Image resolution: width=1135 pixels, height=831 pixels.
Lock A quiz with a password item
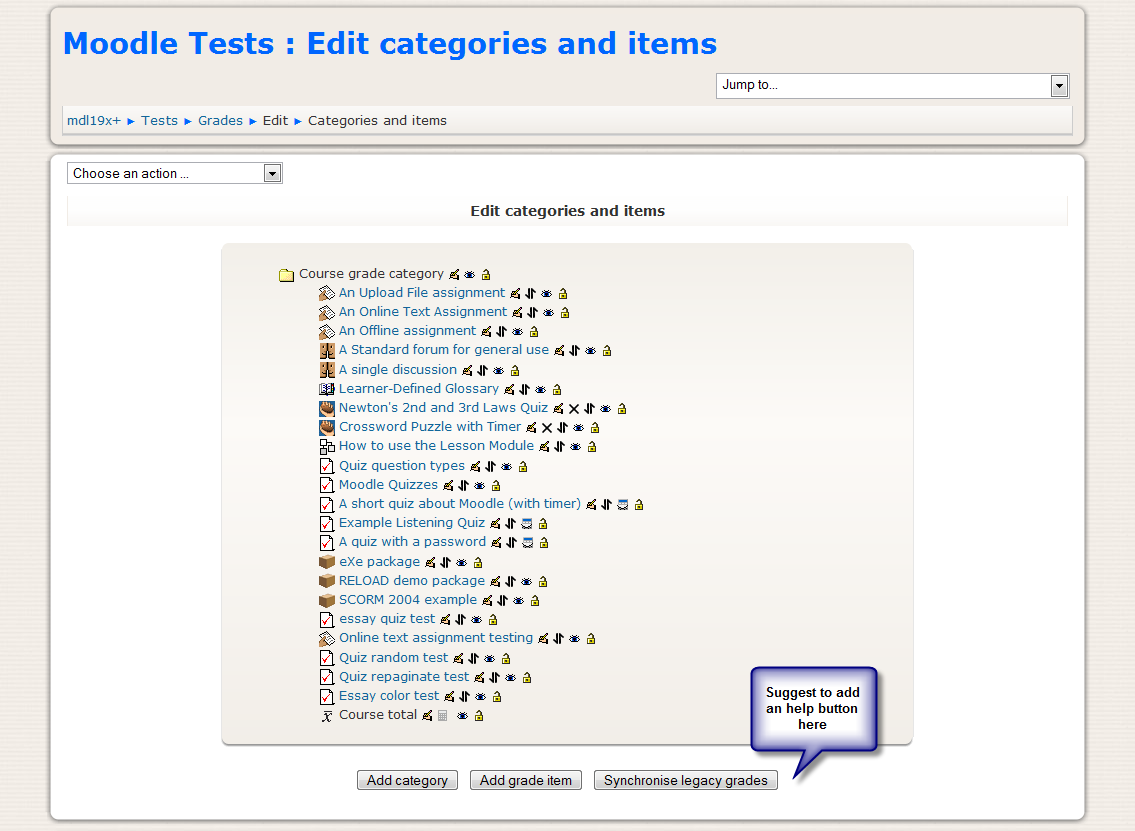pos(544,542)
